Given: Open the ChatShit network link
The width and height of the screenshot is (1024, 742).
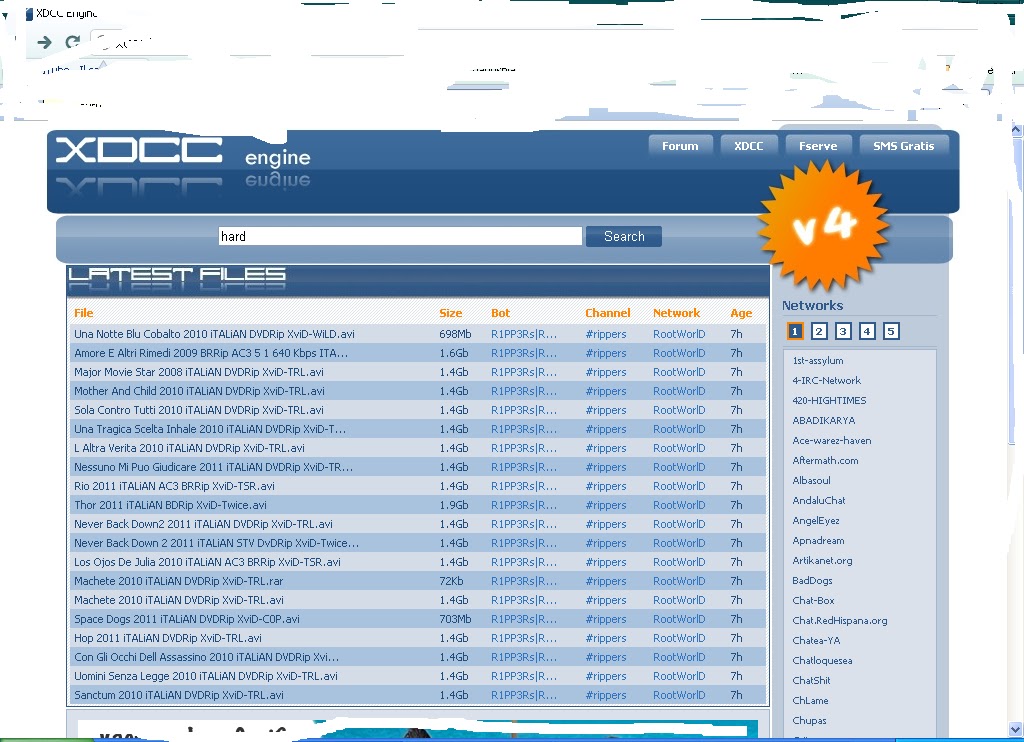Looking at the screenshot, I should click(812, 681).
